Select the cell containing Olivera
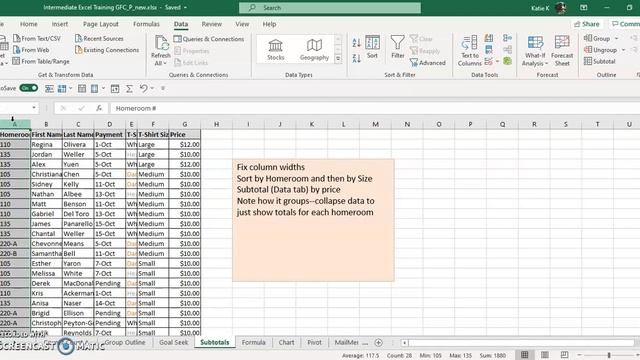640x360 pixels. coord(78,144)
